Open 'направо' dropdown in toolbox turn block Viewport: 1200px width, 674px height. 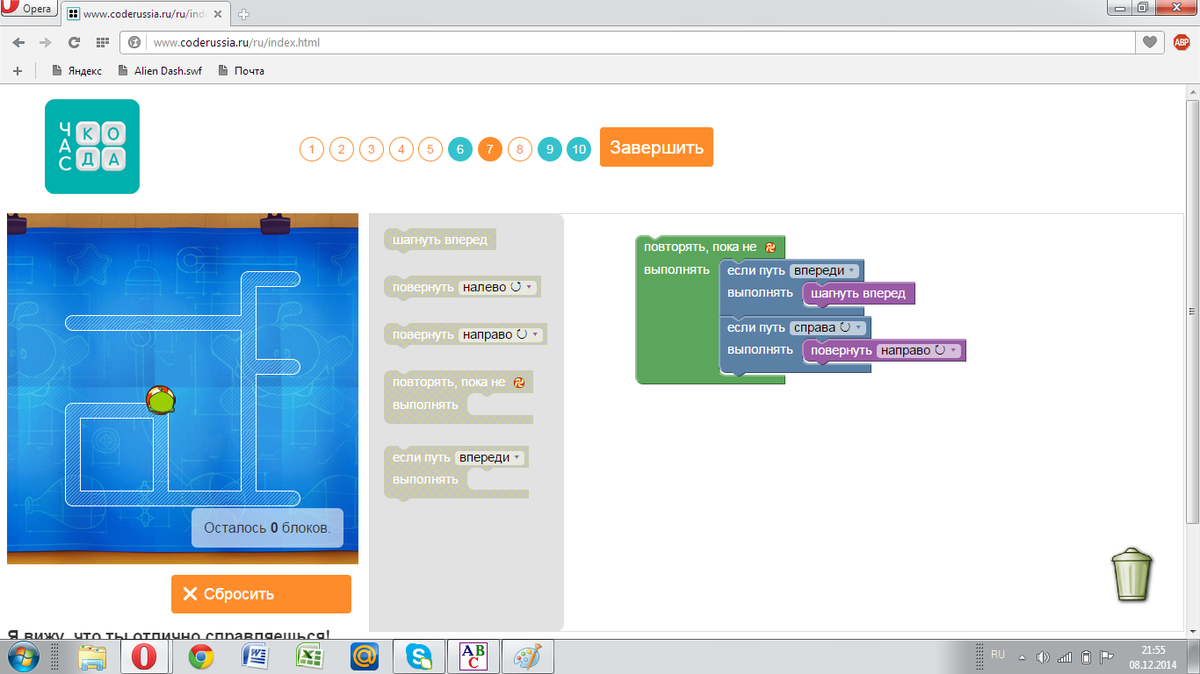pos(500,334)
